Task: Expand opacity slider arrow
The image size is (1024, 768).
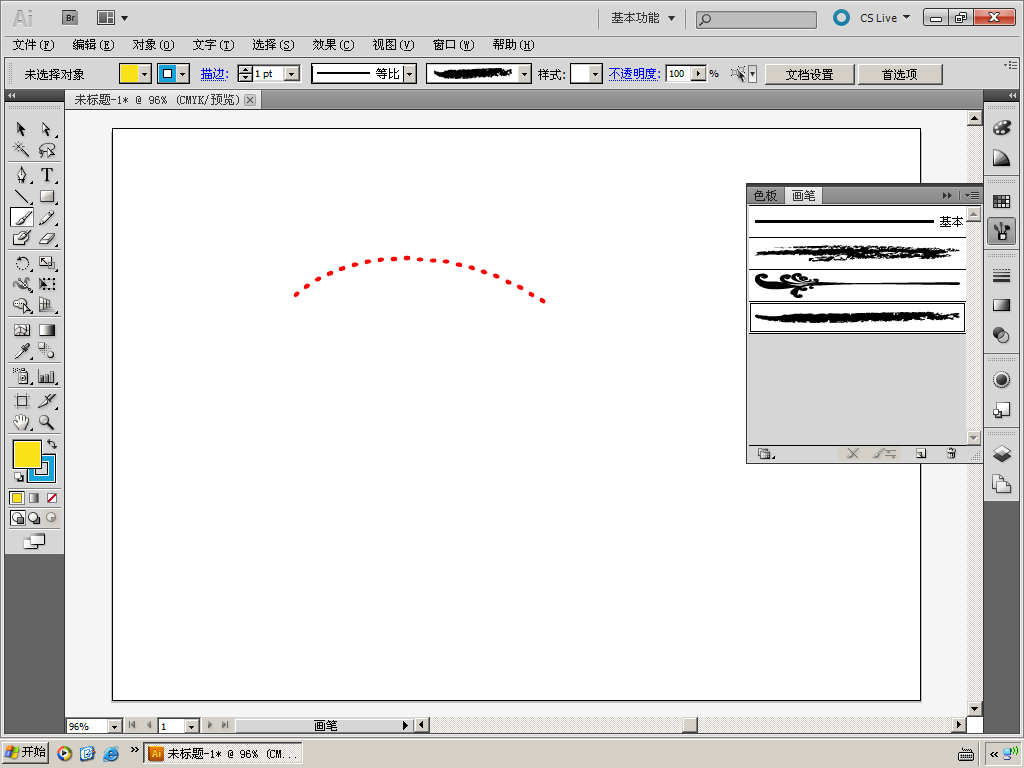Action: tap(699, 74)
